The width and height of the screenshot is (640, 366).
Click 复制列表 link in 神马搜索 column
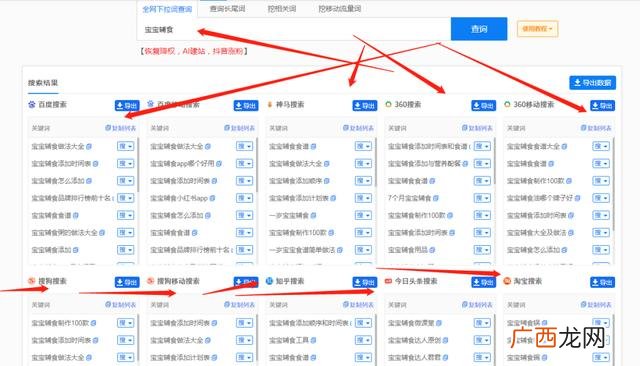point(358,128)
